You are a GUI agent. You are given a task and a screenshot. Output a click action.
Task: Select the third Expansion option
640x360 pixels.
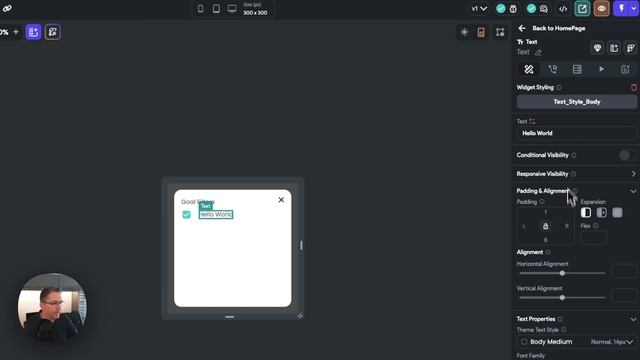coord(618,212)
